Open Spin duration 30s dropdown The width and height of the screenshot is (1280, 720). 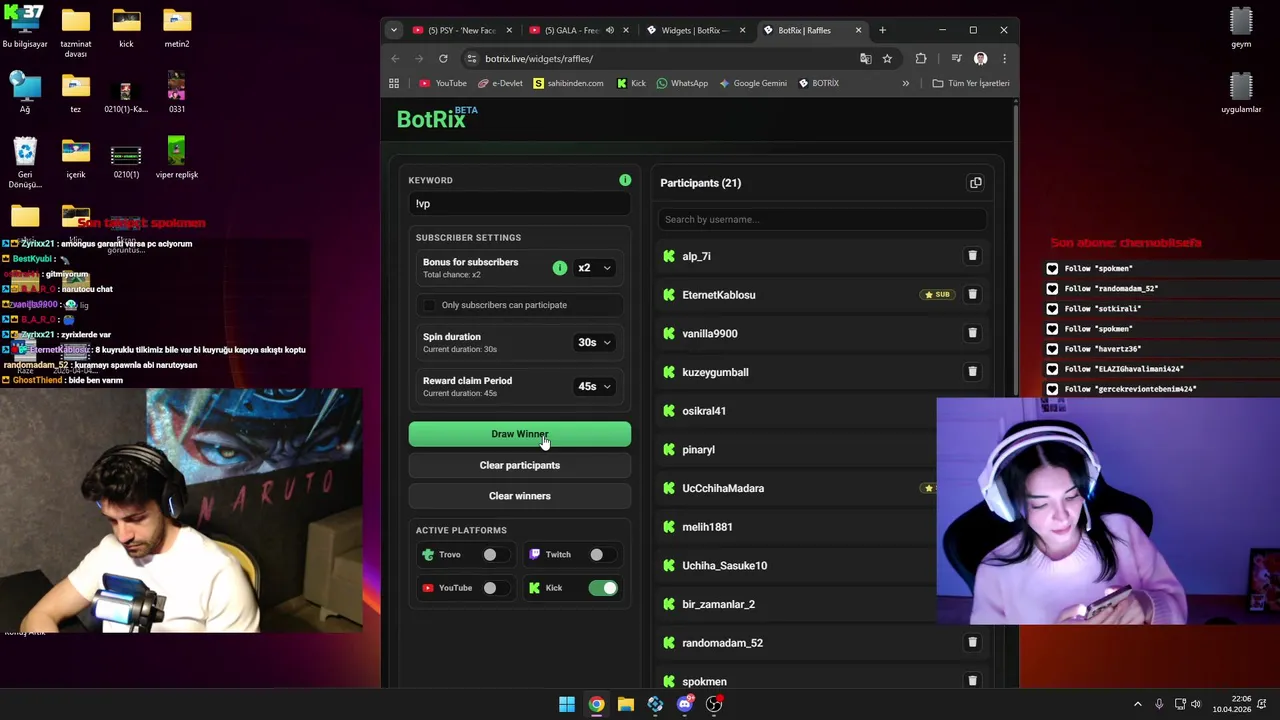click(x=594, y=342)
